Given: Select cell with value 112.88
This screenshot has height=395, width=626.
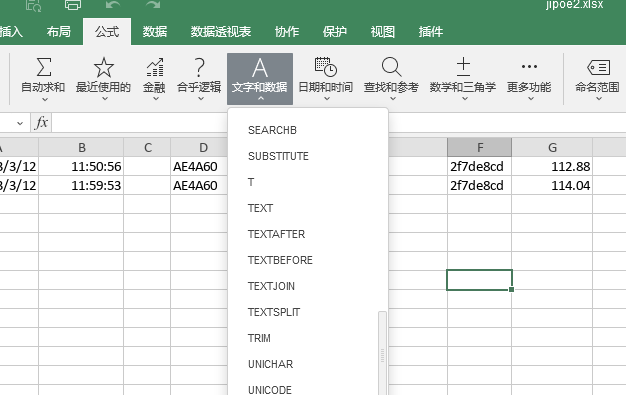Looking at the screenshot, I should (552, 166).
